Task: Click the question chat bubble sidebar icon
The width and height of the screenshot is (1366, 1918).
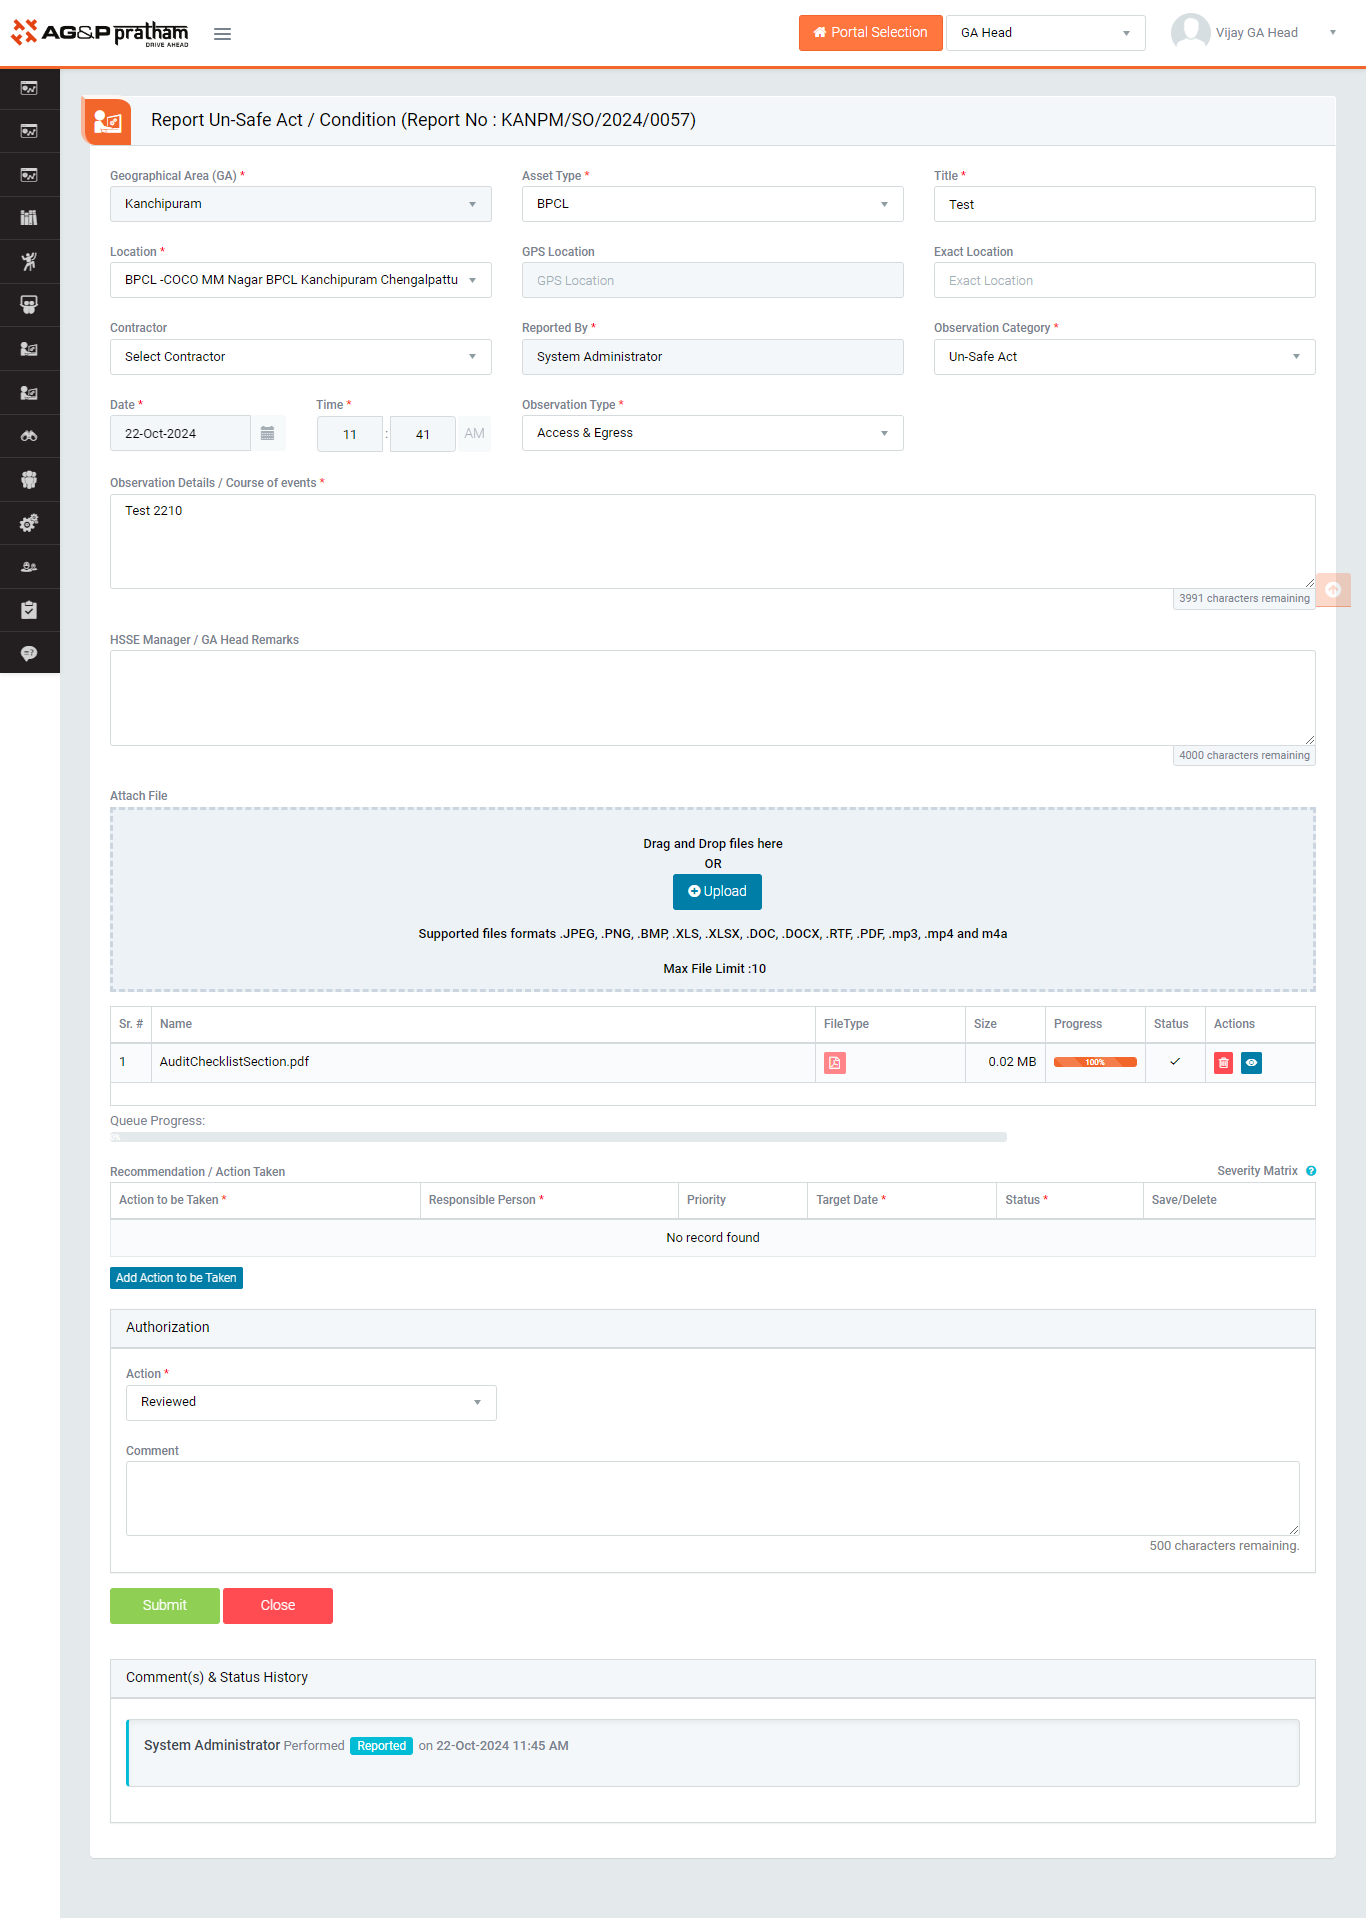Action: coord(29,653)
